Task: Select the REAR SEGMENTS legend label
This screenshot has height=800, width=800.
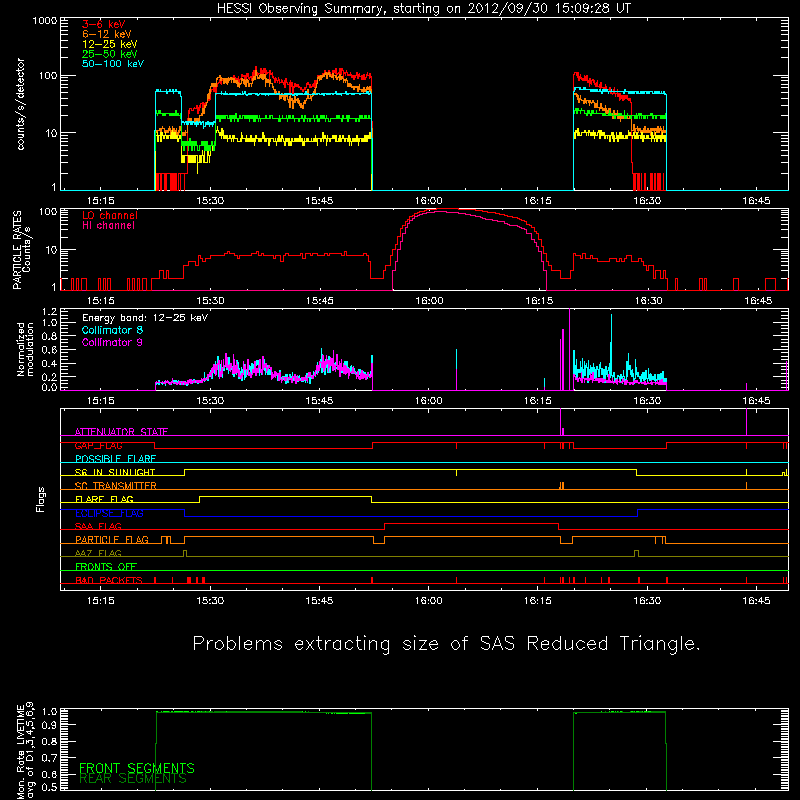Action: (133, 779)
